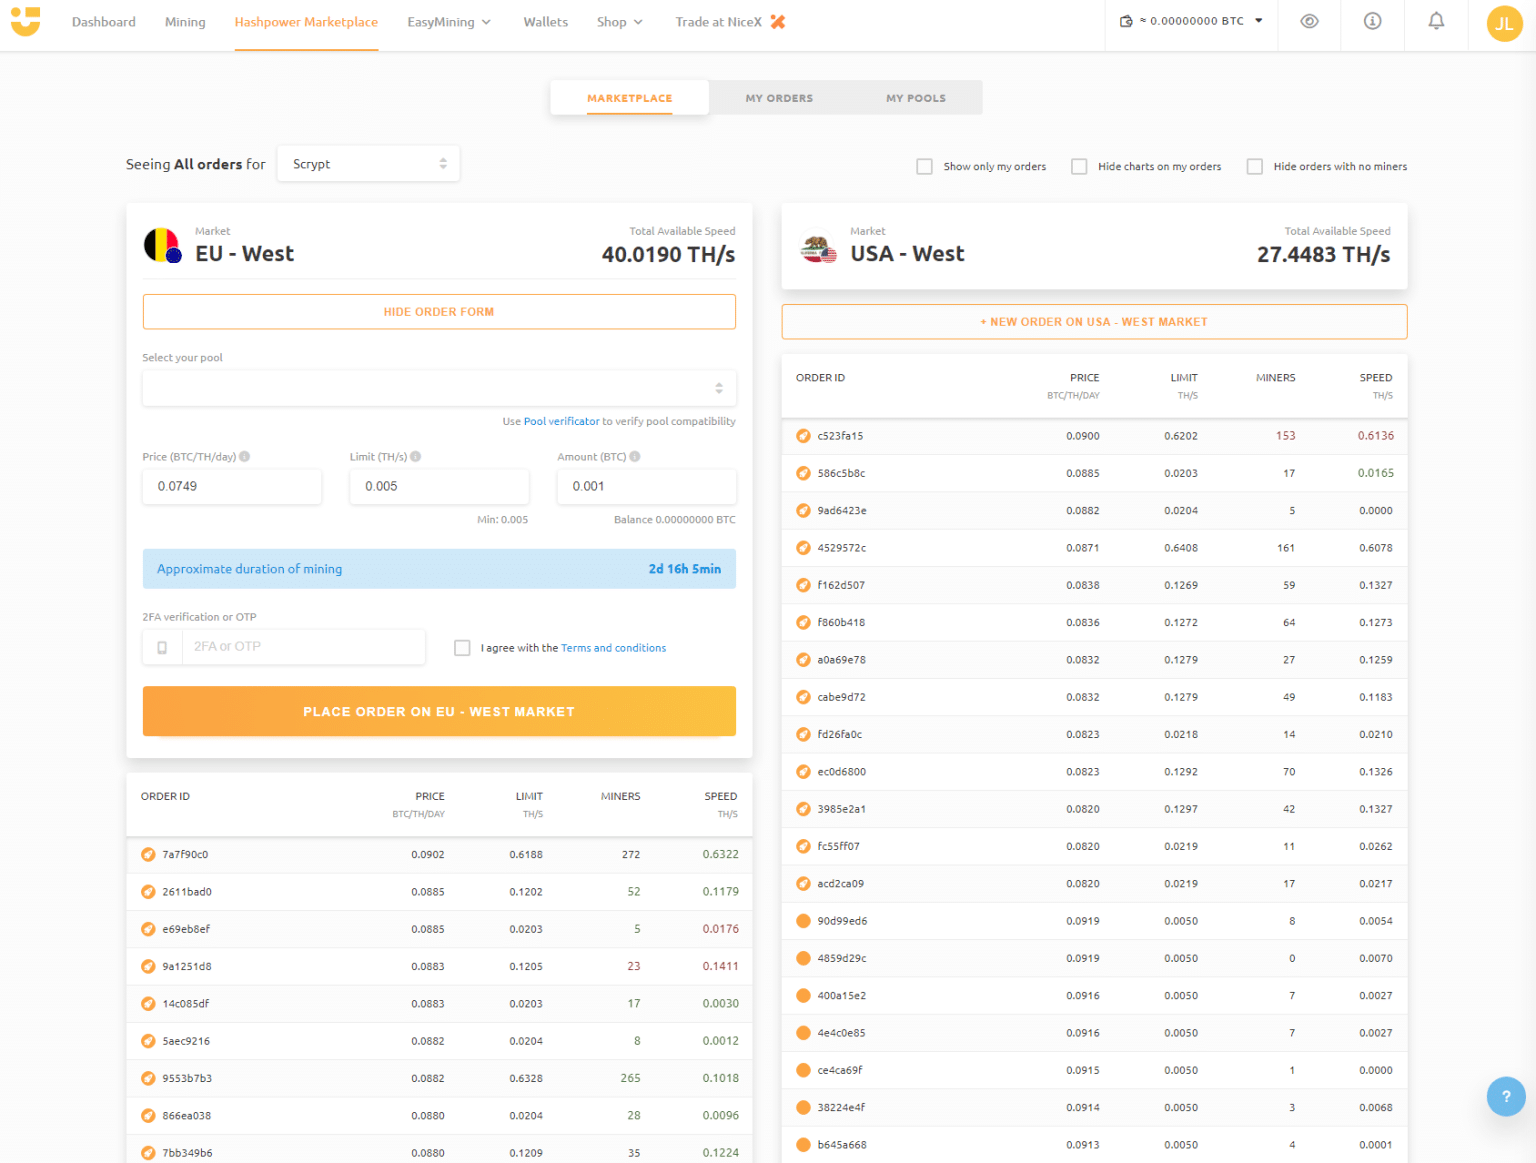This screenshot has height=1163, width=1536.
Task: Open the Scrypt algorithm selector
Action: [368, 163]
